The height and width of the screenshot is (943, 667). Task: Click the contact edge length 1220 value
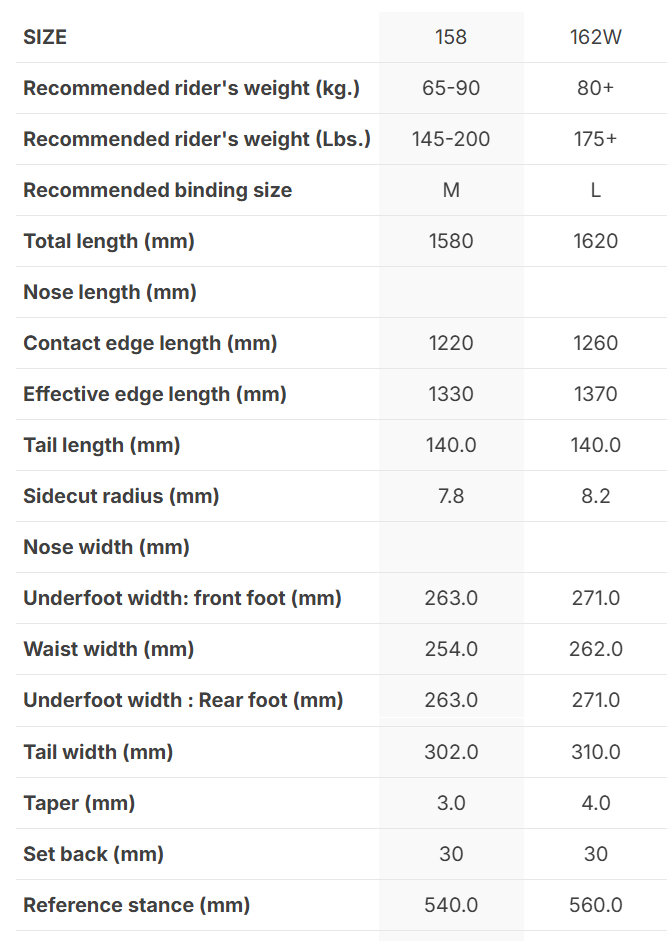(x=451, y=343)
